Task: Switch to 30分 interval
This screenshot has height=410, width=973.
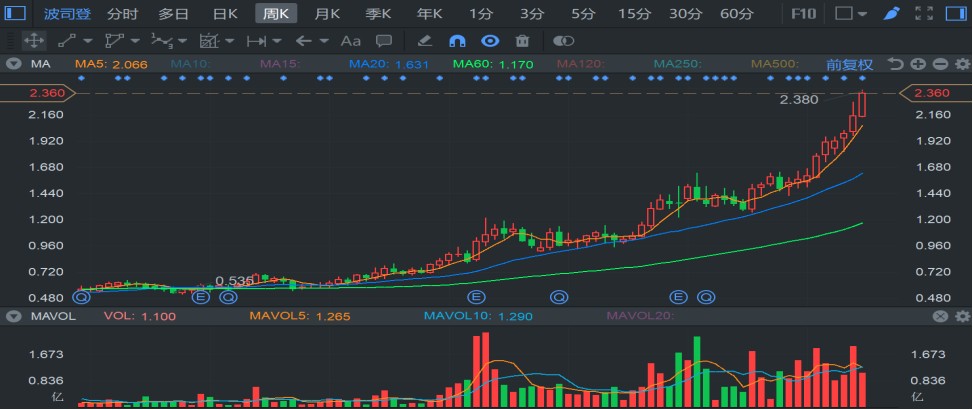Action: click(686, 14)
